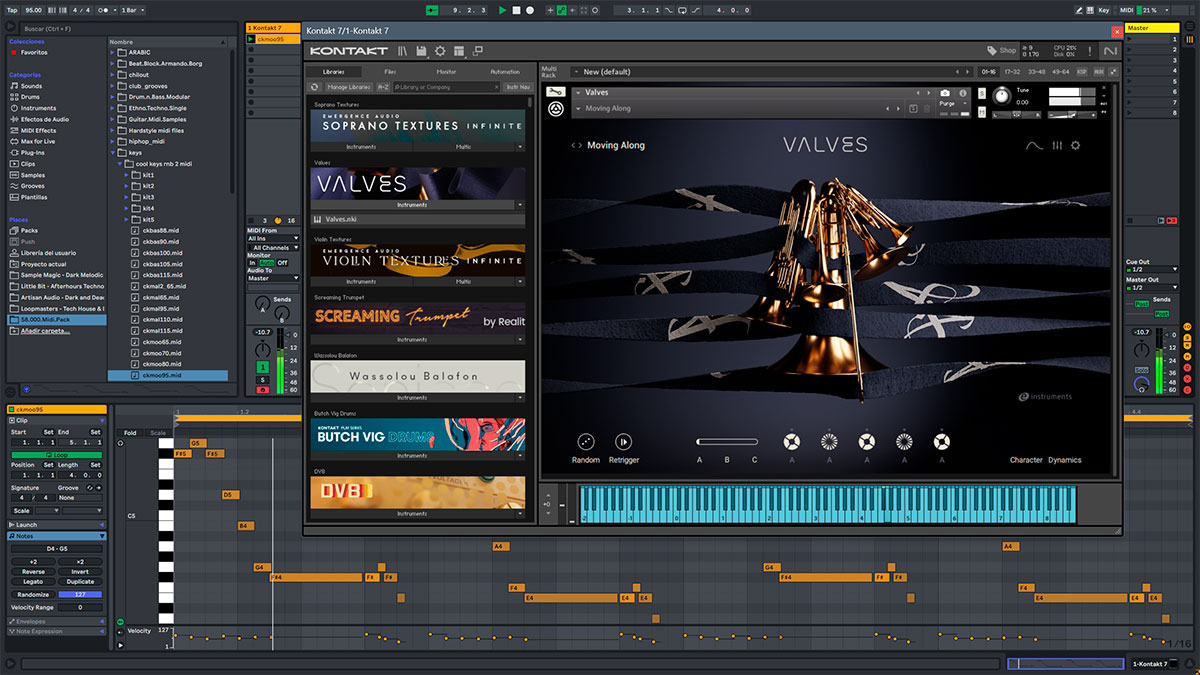Switch to the Libraries tab in Kontakt
The height and width of the screenshot is (675, 1200).
[x=333, y=72]
